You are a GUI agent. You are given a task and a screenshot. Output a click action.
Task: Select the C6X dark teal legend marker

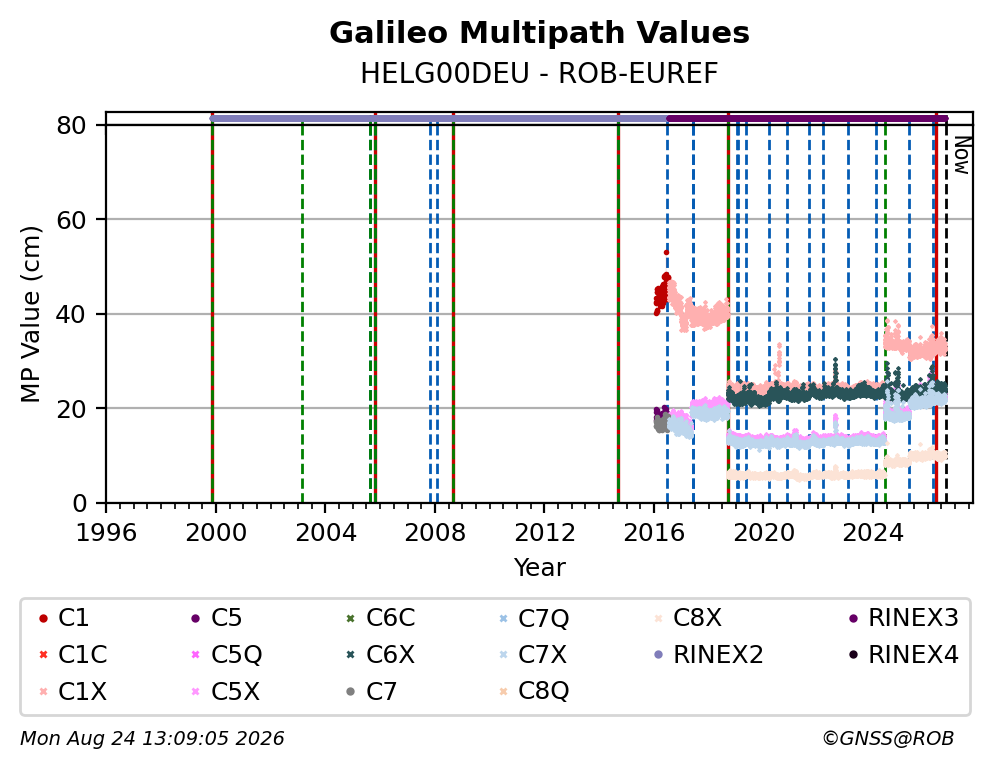[x=350, y=655]
